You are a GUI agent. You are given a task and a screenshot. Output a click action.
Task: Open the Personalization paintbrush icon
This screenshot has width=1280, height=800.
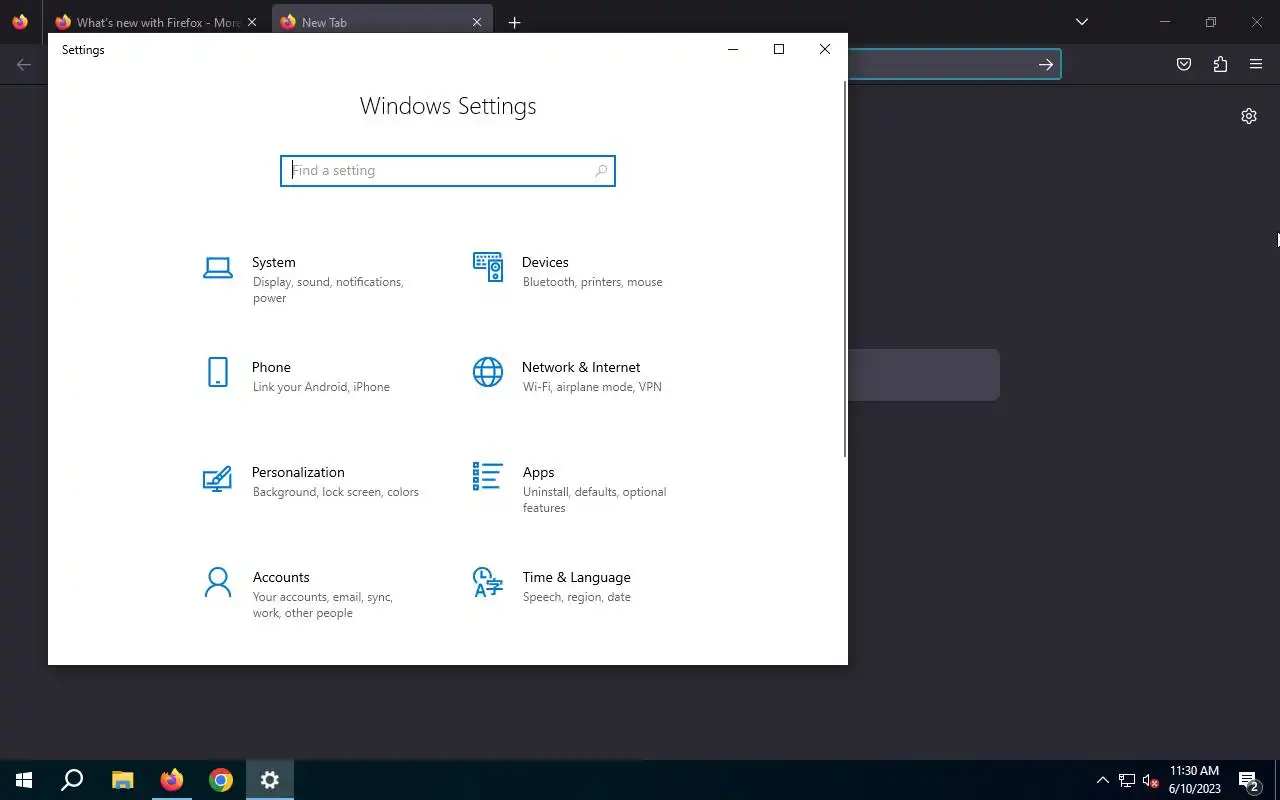pos(217,478)
